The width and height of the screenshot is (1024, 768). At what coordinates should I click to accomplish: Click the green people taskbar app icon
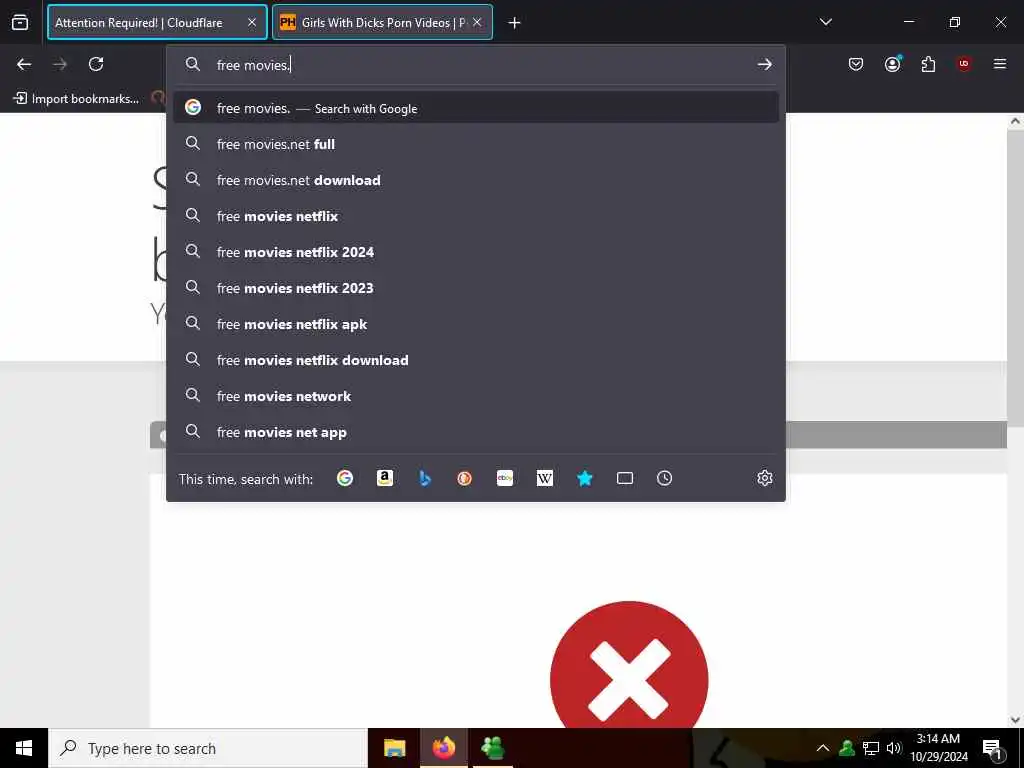[x=492, y=748]
